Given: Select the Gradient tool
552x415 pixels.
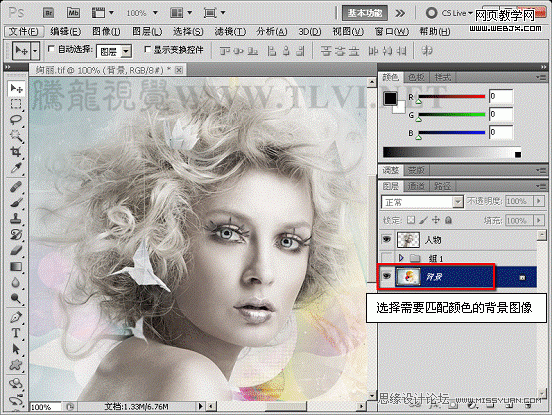Looking at the screenshot, I should click(16, 266).
